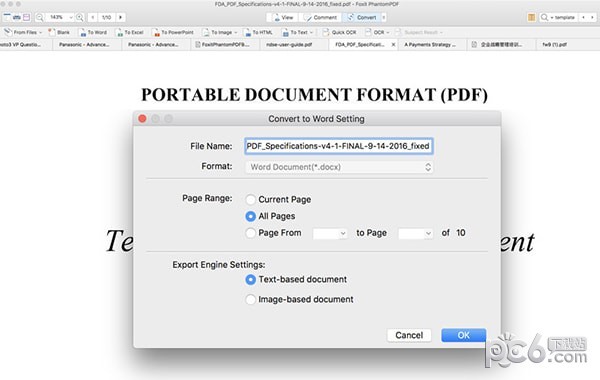This screenshot has height=380, width=600.
Task: Click the orange panel layout icon
Action: click(531, 17)
